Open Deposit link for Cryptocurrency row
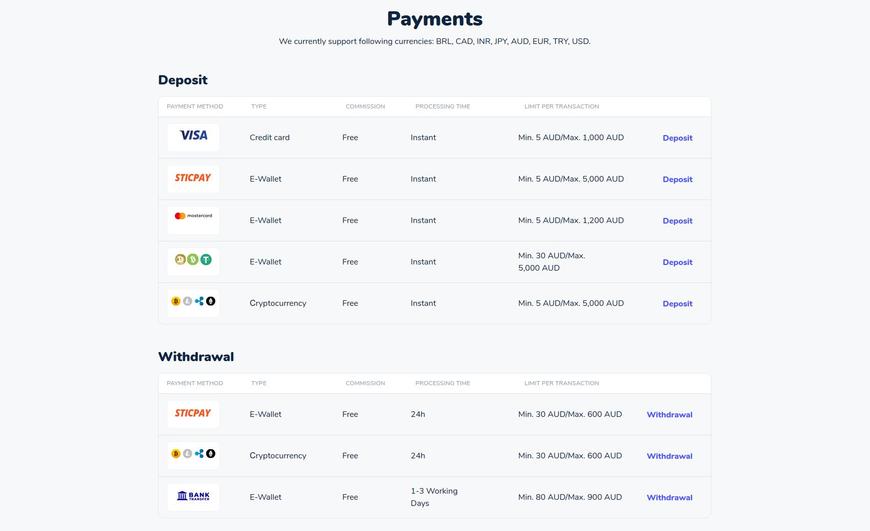 pos(677,304)
